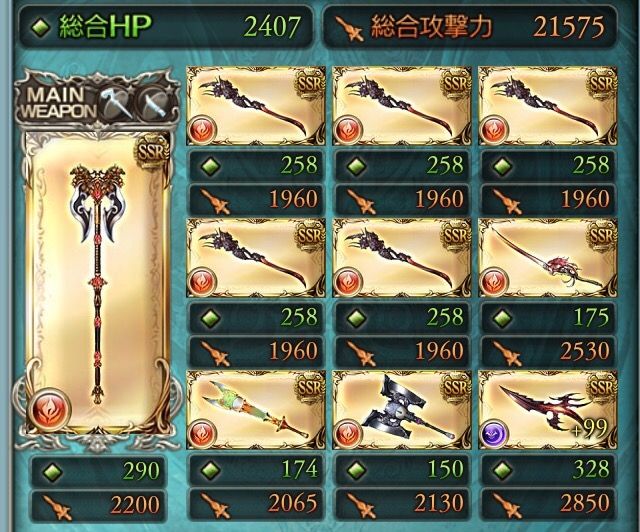Click the fire element icon on main weapon
Screen dimensions: 640x532
(50, 410)
